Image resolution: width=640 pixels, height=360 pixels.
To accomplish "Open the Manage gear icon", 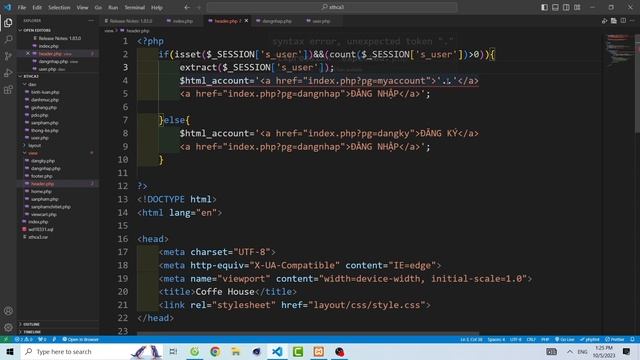I will coord(8,327).
